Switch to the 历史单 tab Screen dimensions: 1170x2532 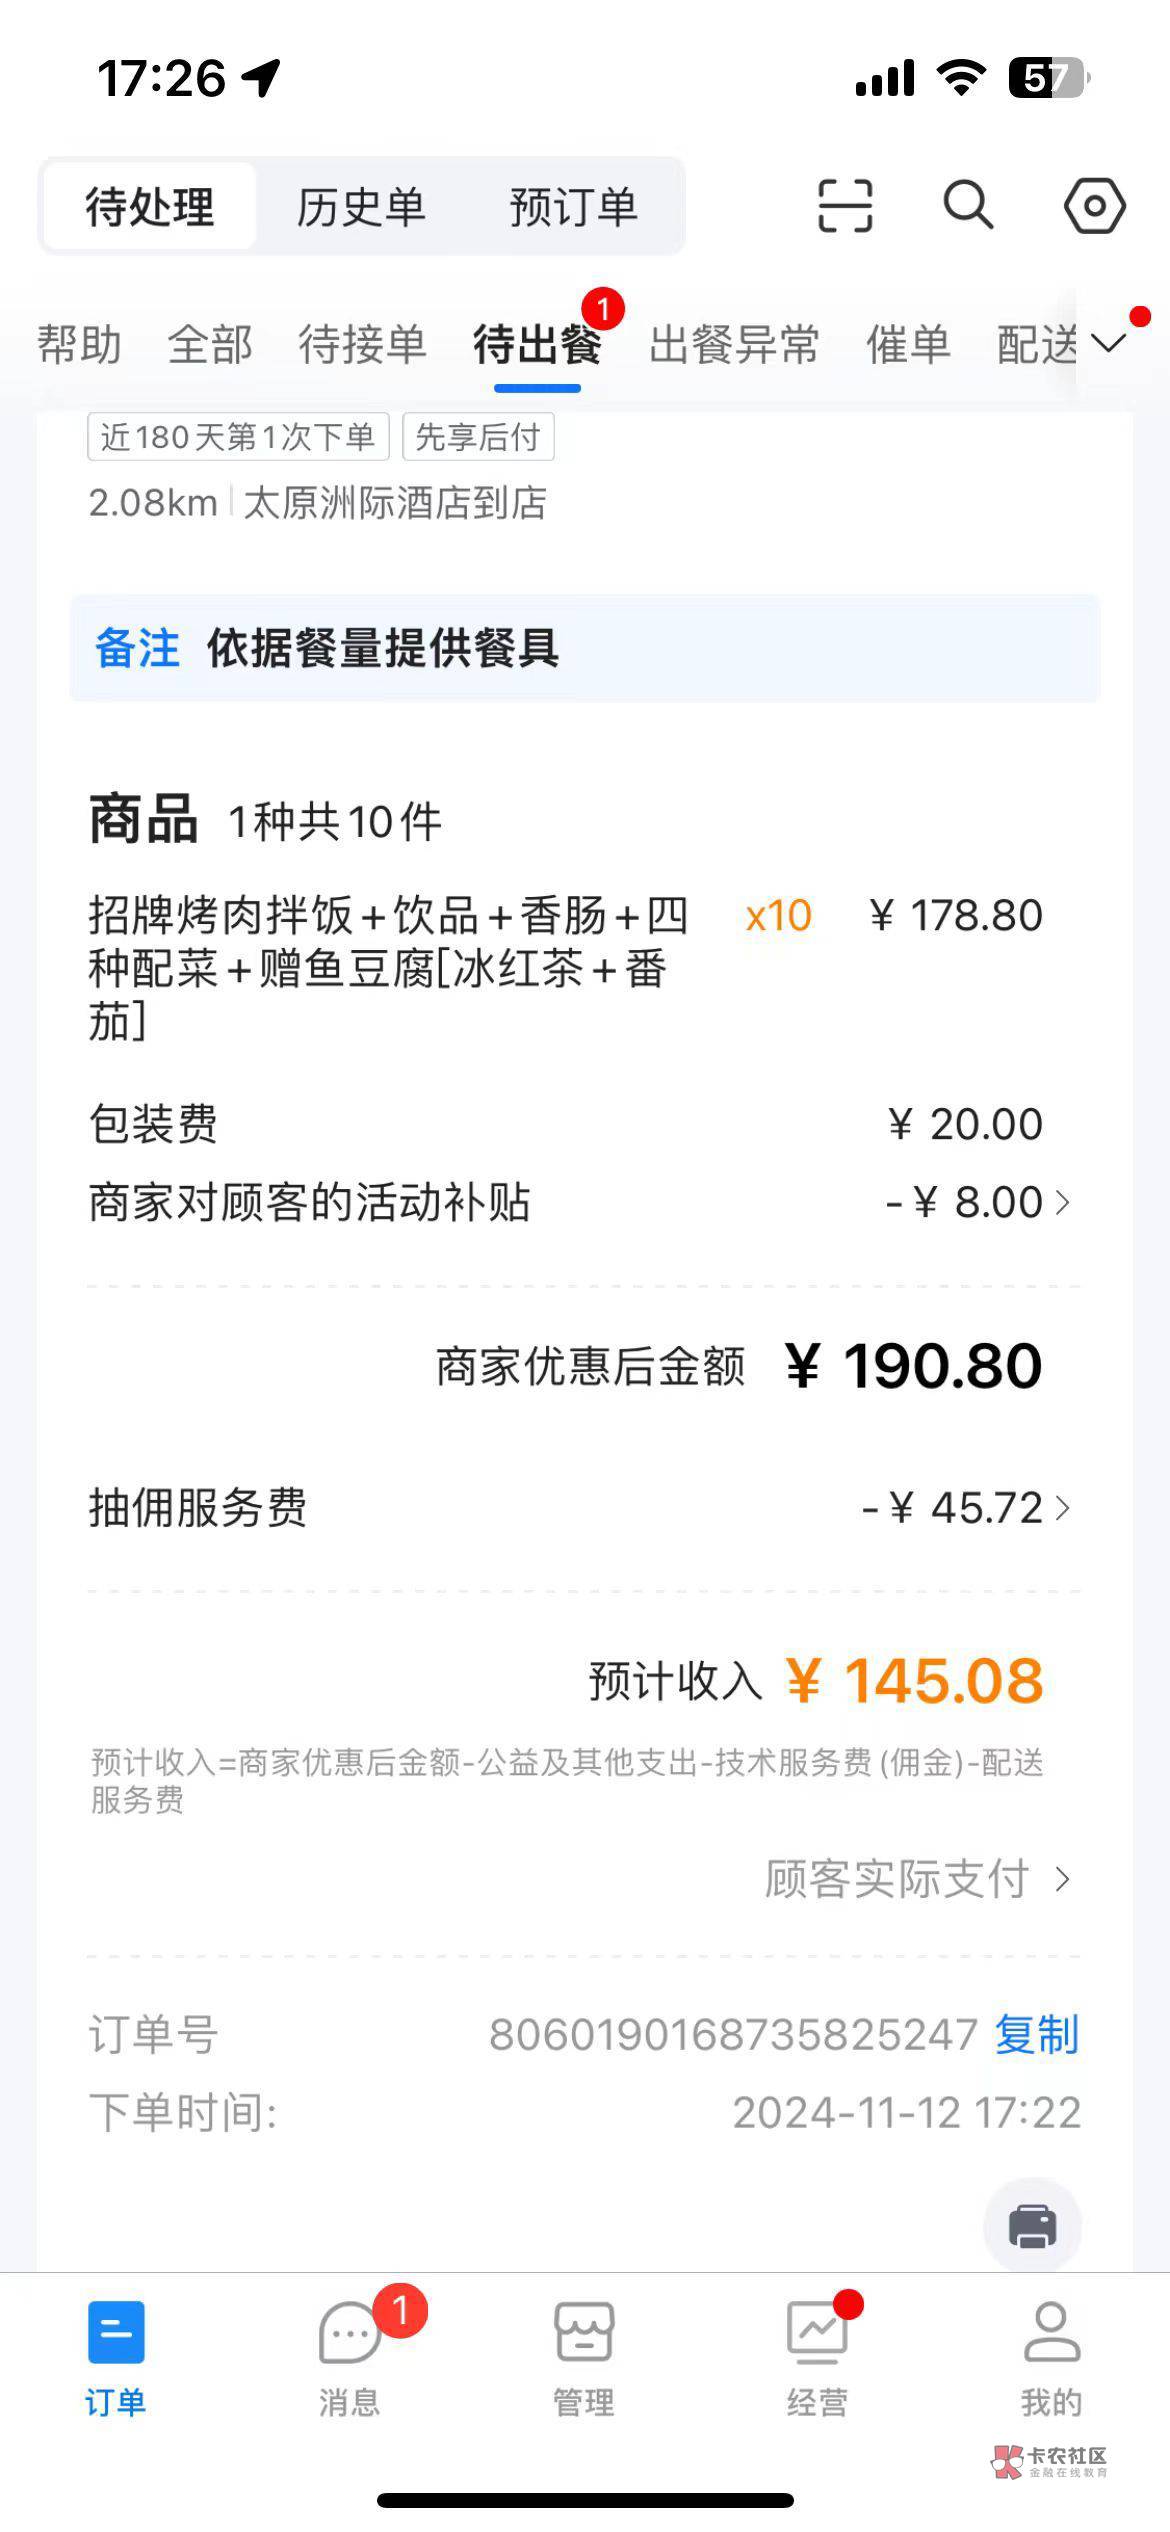pyautogui.click(x=361, y=207)
